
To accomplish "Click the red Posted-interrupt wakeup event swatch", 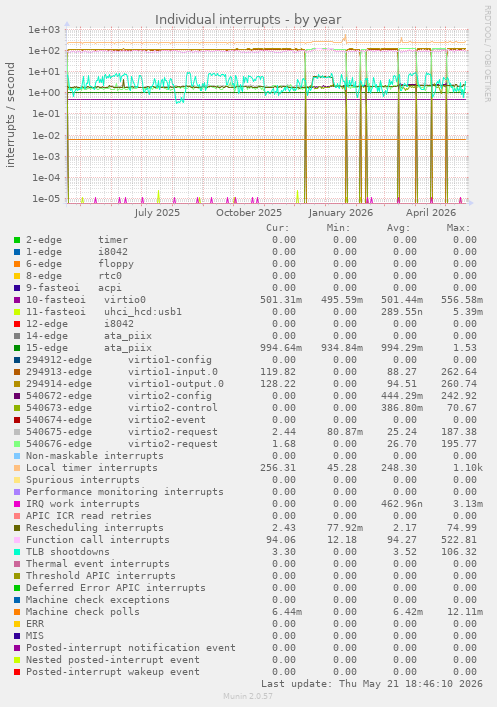I will coord(17,672).
